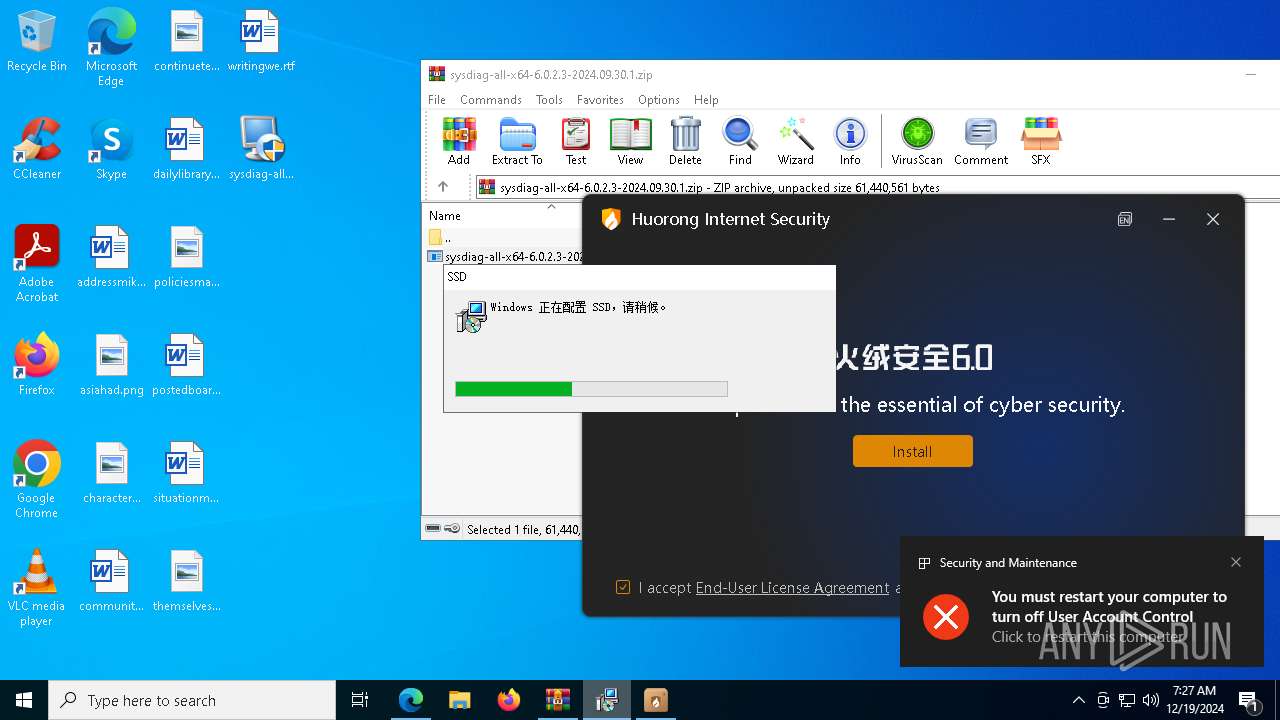
Task: Launch the WinRAR Wizard
Action: pos(796,141)
